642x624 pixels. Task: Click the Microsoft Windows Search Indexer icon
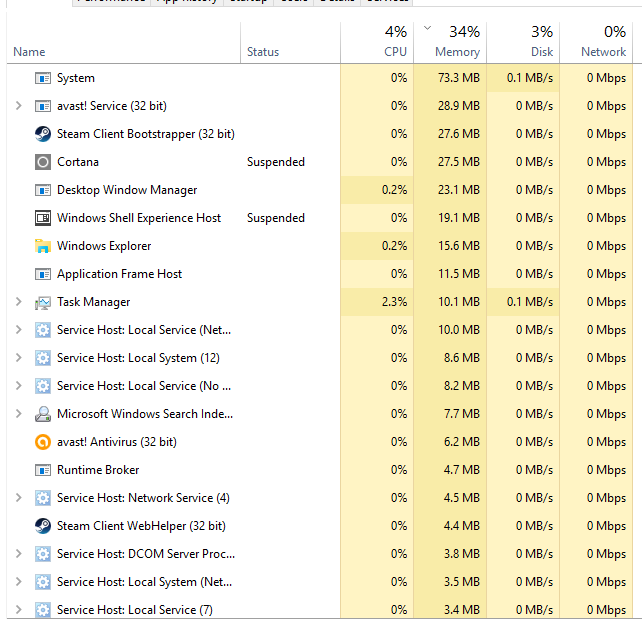pos(43,414)
